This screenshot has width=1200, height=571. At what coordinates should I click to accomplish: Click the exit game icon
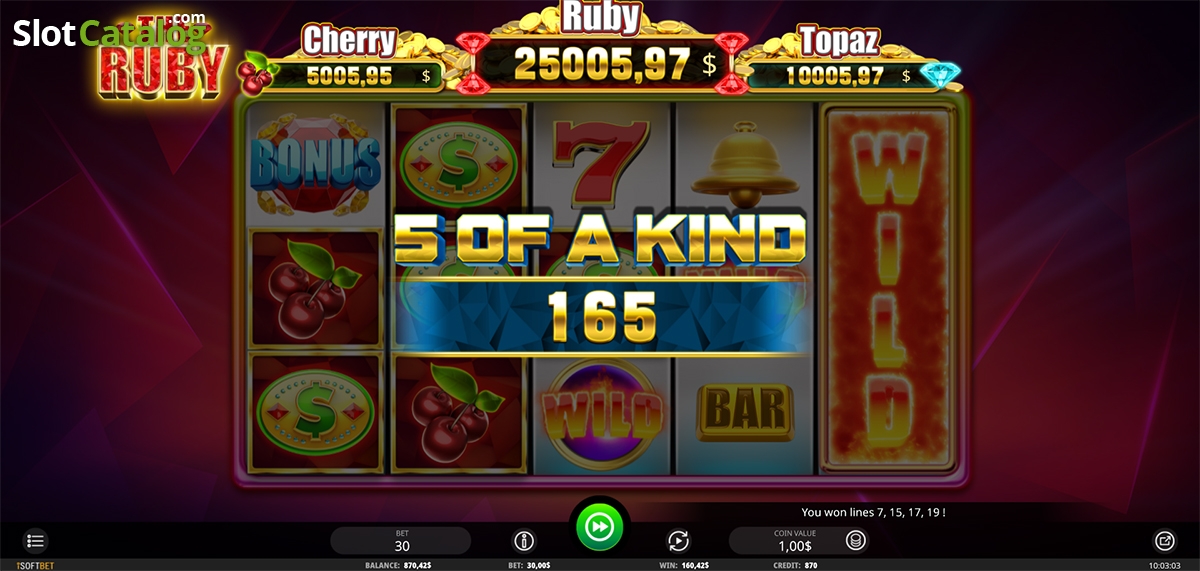(1164, 541)
